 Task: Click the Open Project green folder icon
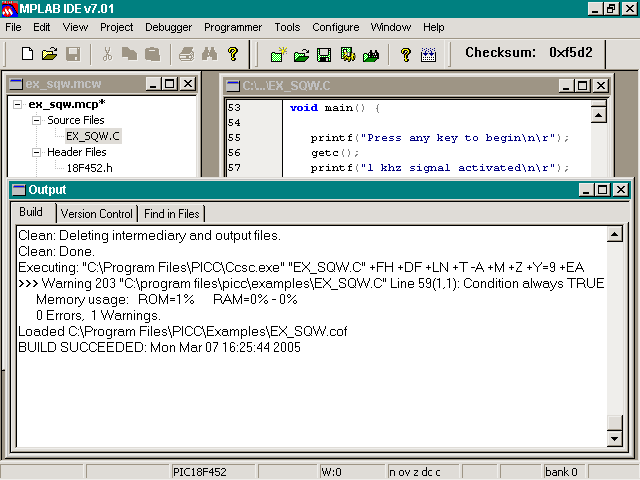[x=301, y=55]
